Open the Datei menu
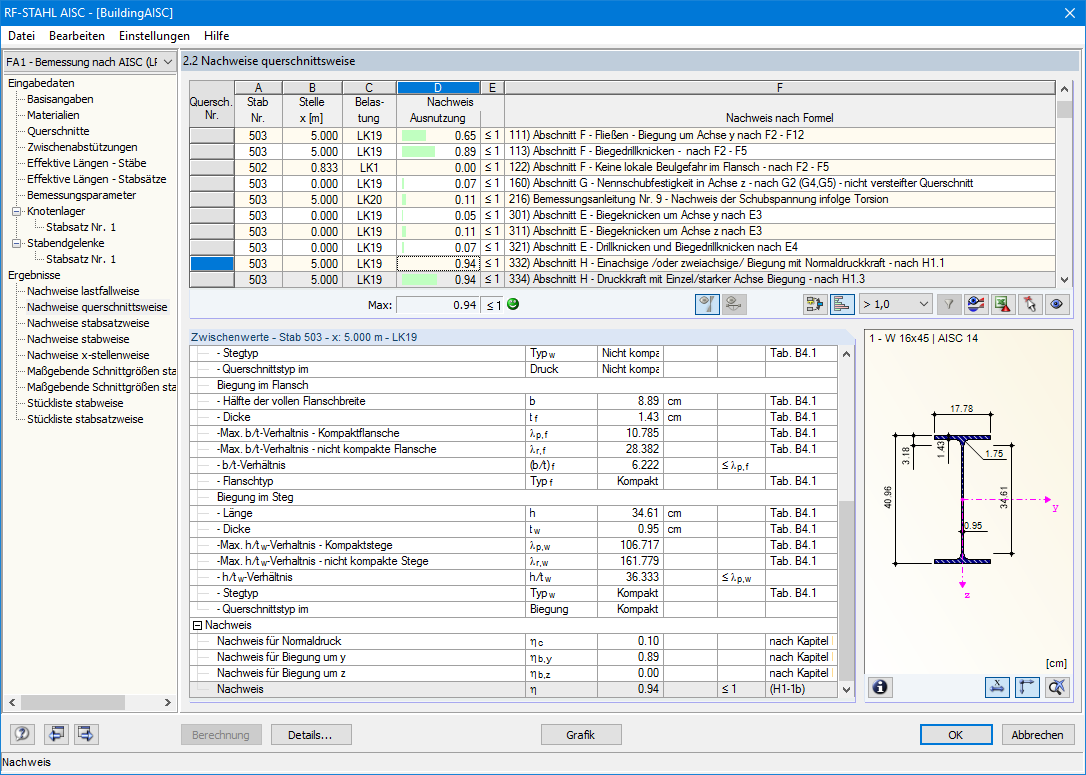 click(x=21, y=36)
